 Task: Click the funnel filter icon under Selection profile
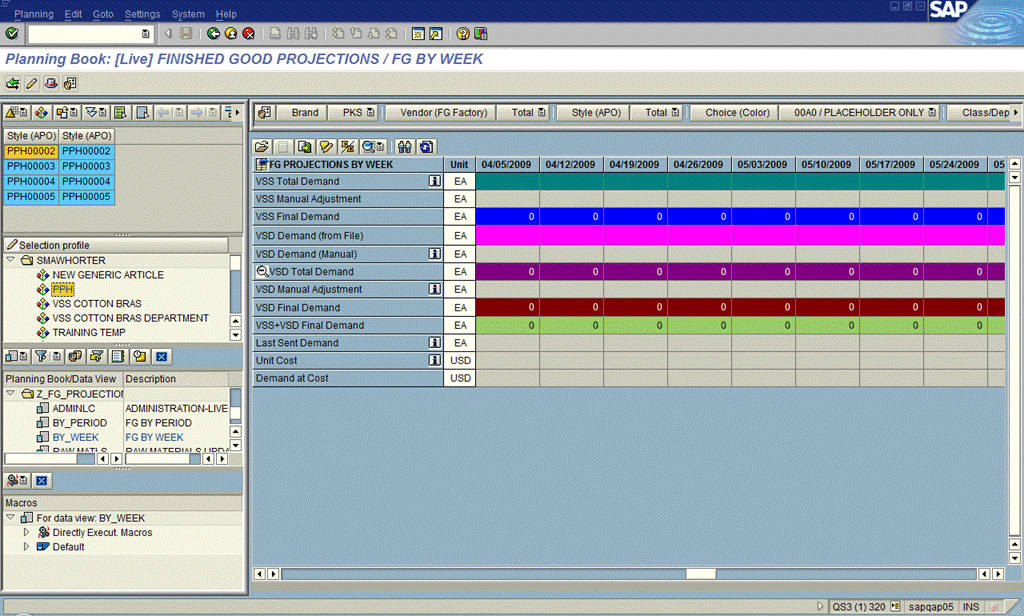pos(41,356)
